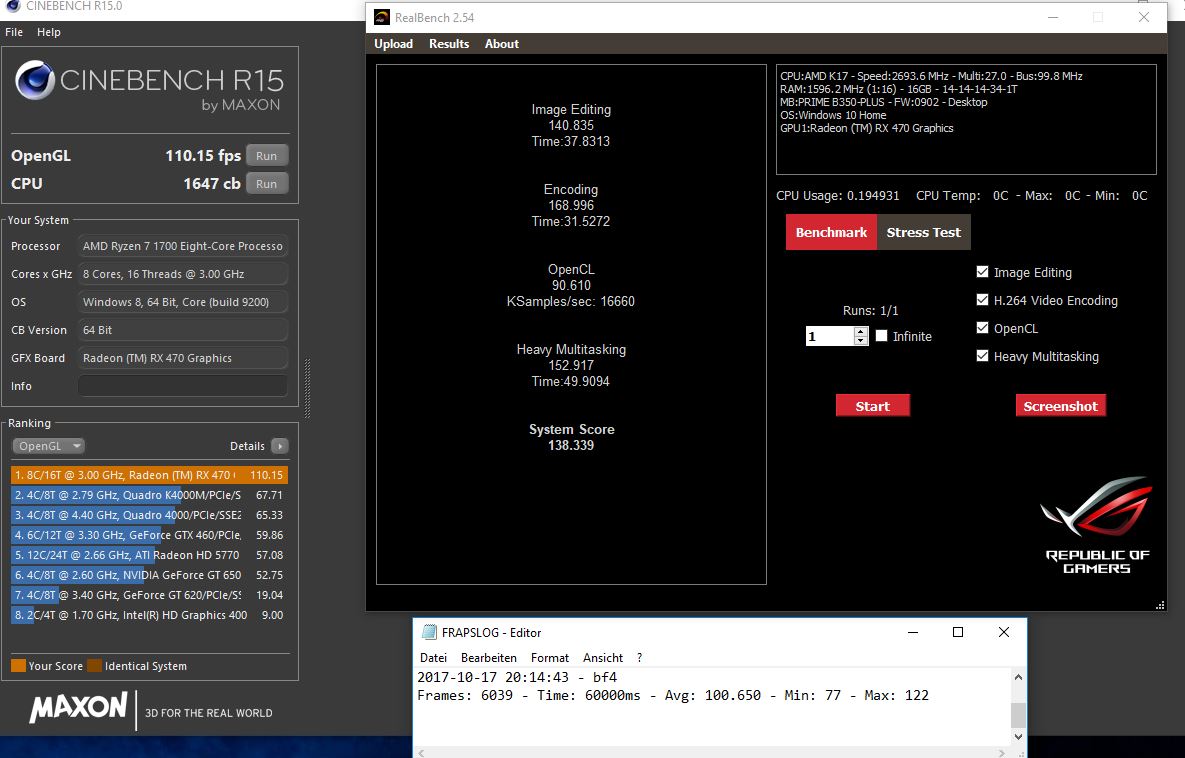
Task: Click the Cinebench title bar icon
Action: tap(14, 6)
